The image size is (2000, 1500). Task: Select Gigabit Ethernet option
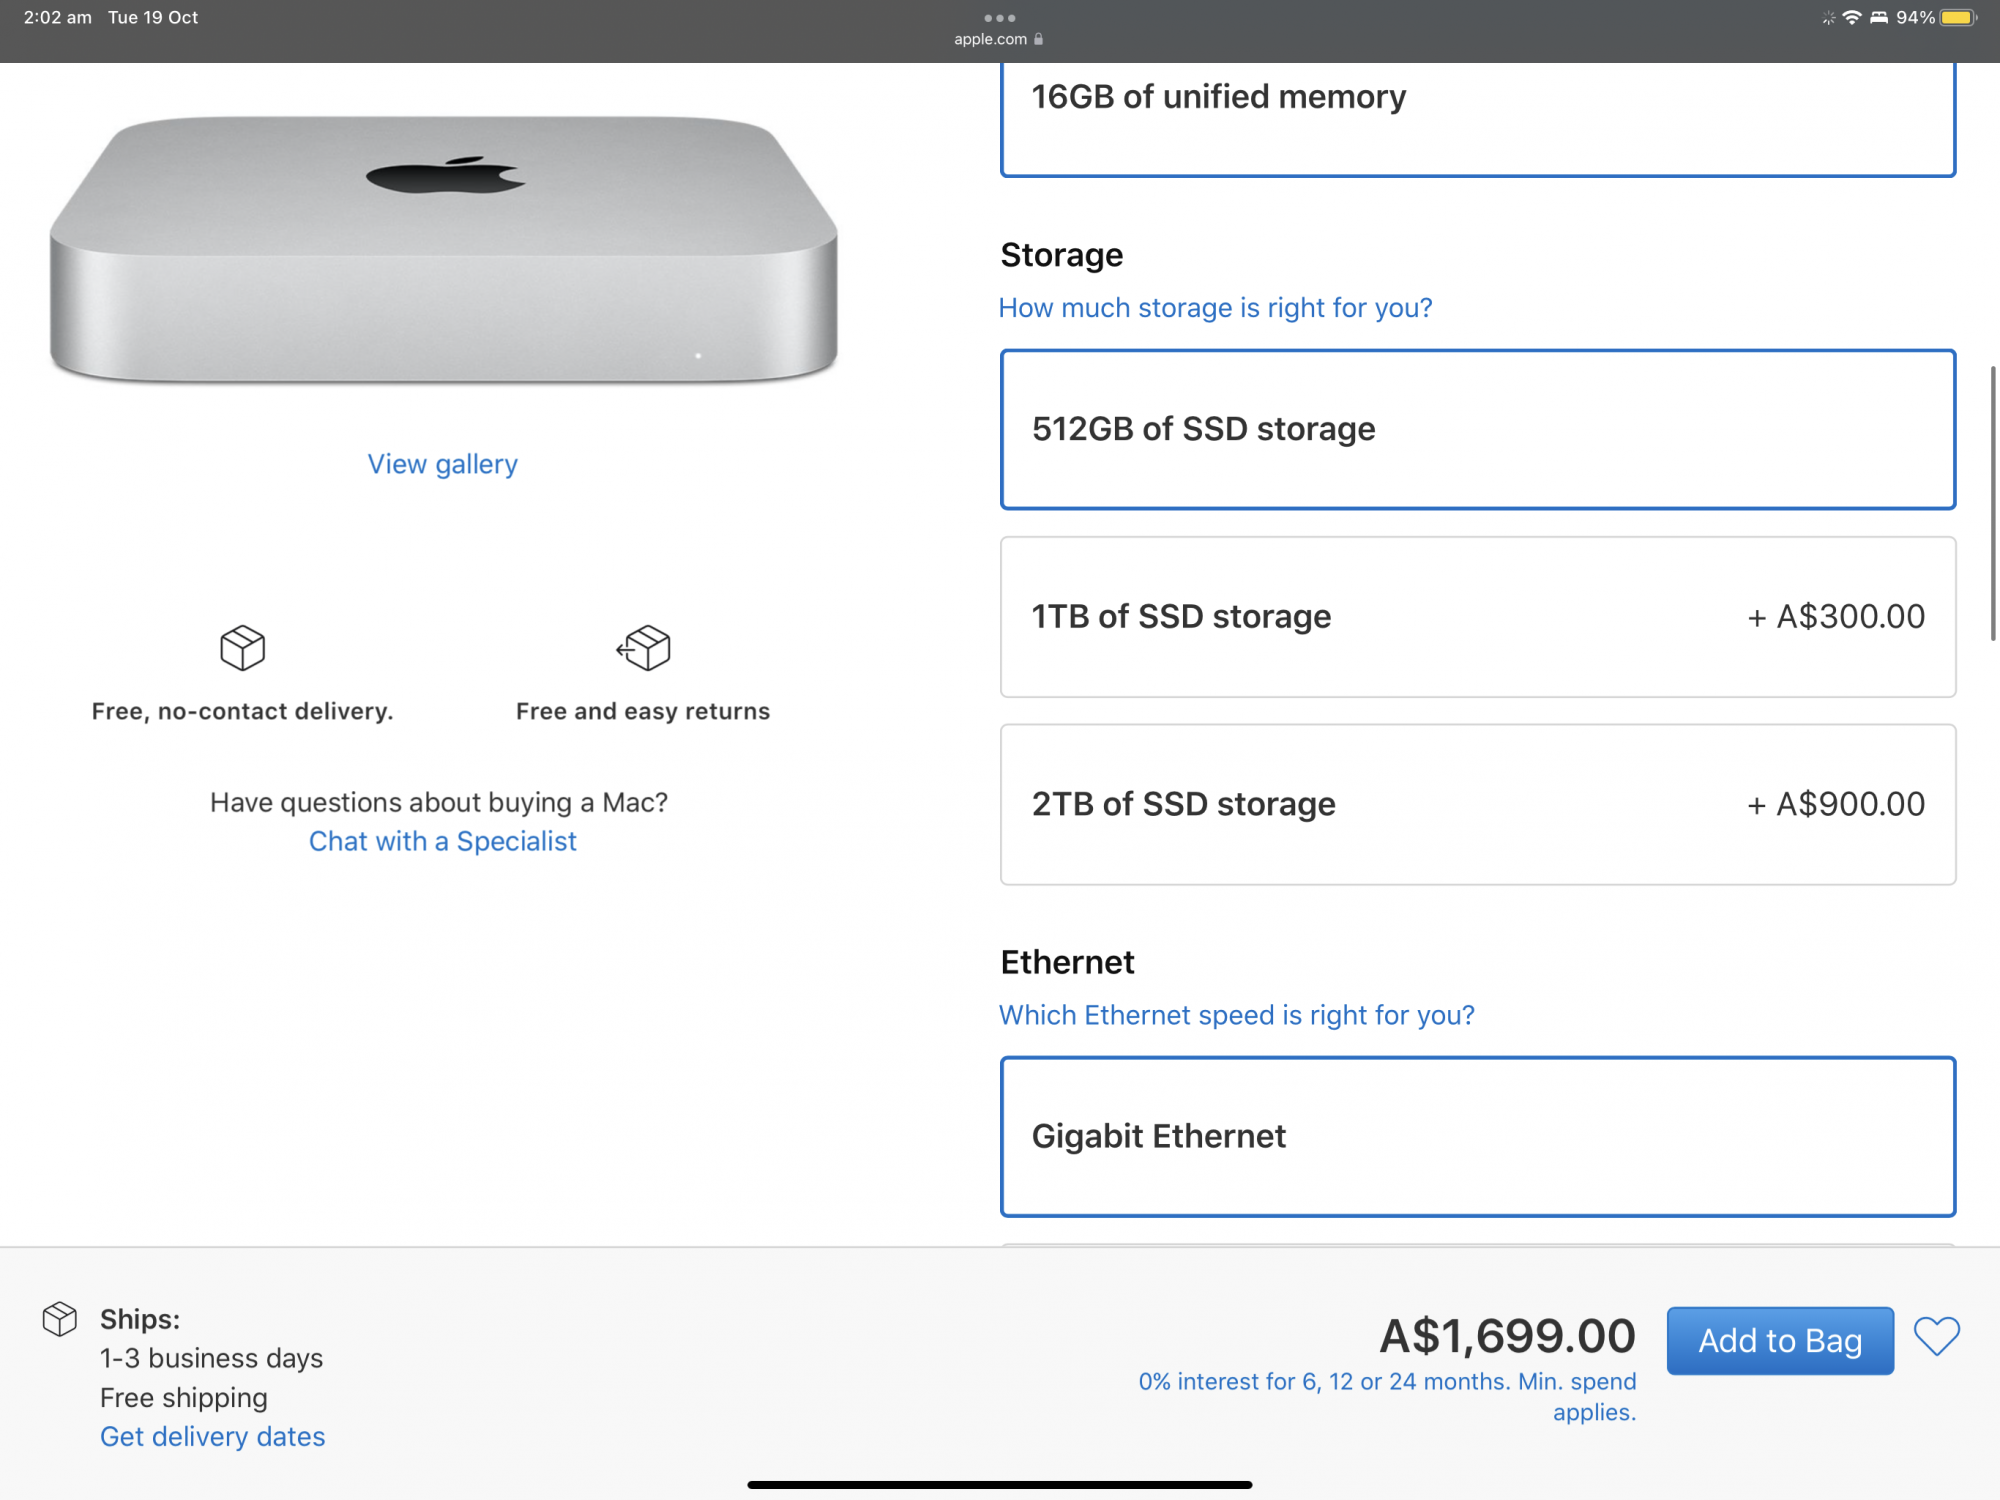1478,1136
